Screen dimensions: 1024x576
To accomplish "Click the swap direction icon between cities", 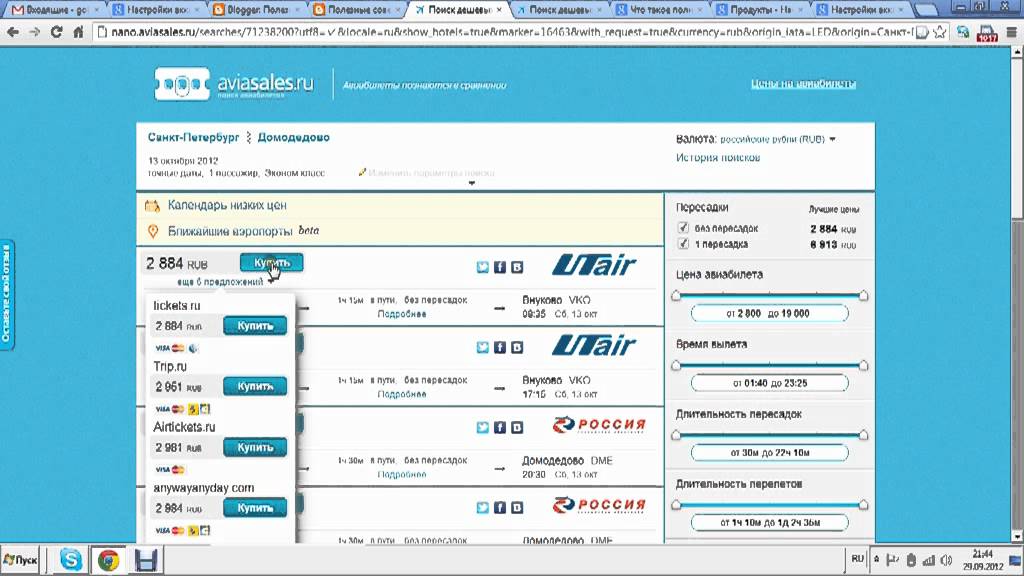I will point(248,138).
